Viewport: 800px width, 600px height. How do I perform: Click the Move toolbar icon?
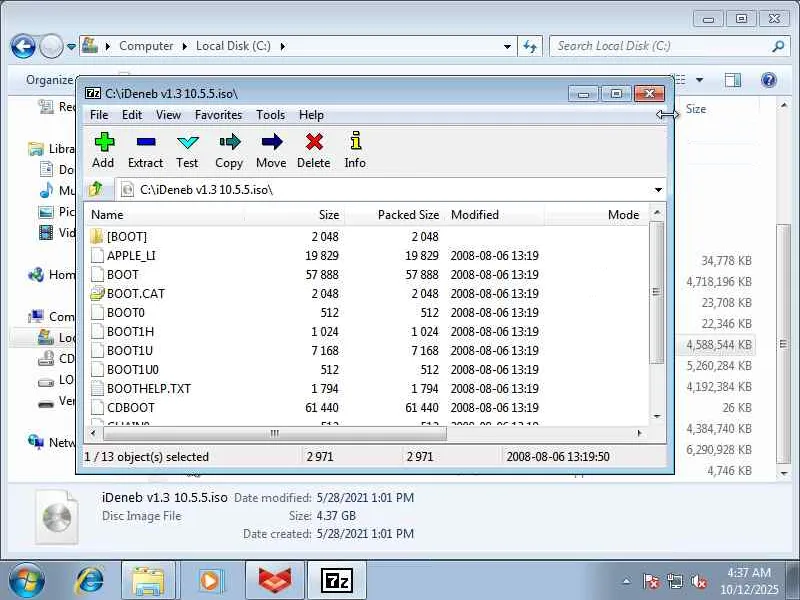[x=271, y=142]
